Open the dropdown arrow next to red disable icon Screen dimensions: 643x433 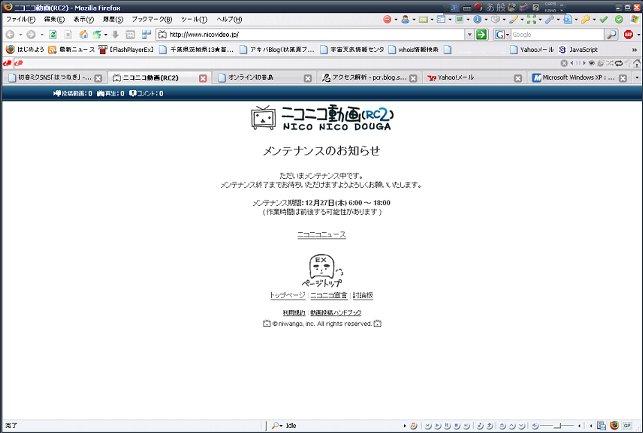pyautogui.click(x=396, y=19)
